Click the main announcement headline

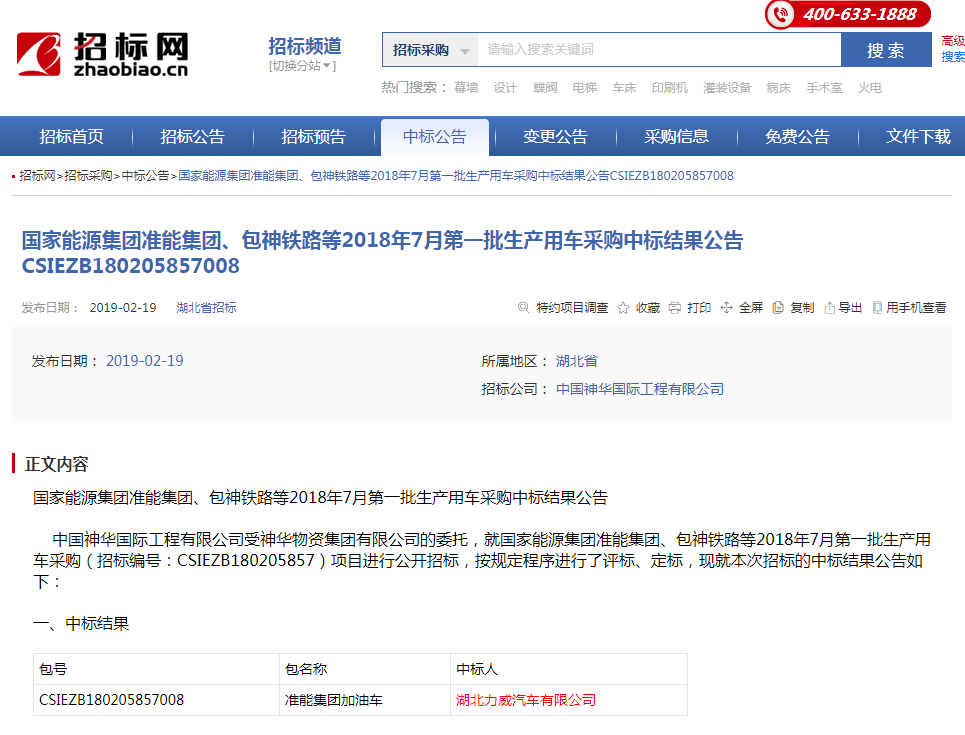(x=382, y=252)
